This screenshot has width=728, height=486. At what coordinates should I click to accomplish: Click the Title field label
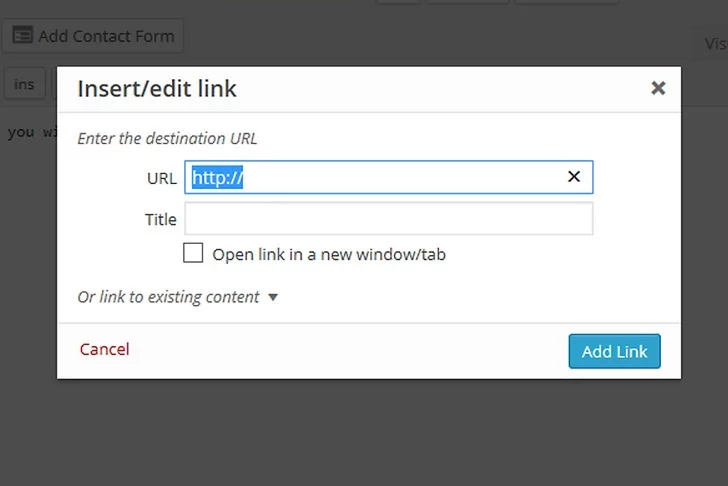click(x=160, y=219)
